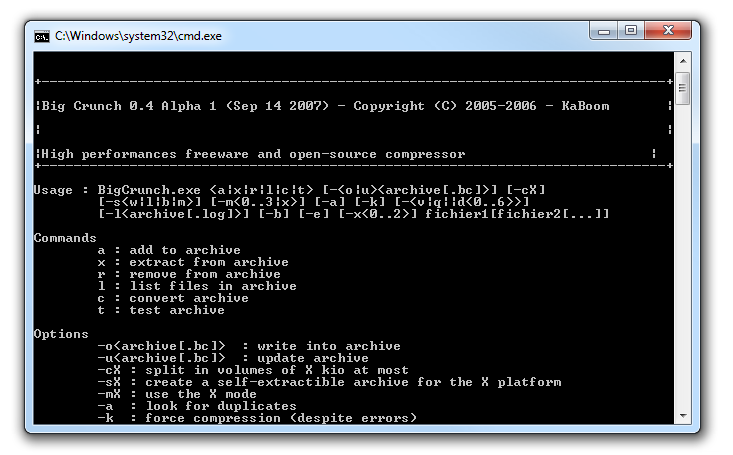Image resolution: width=733 pixels, height=455 pixels.
Task: Click '-o<archive[.bc]> : write into archive' line
Action: click(249, 347)
